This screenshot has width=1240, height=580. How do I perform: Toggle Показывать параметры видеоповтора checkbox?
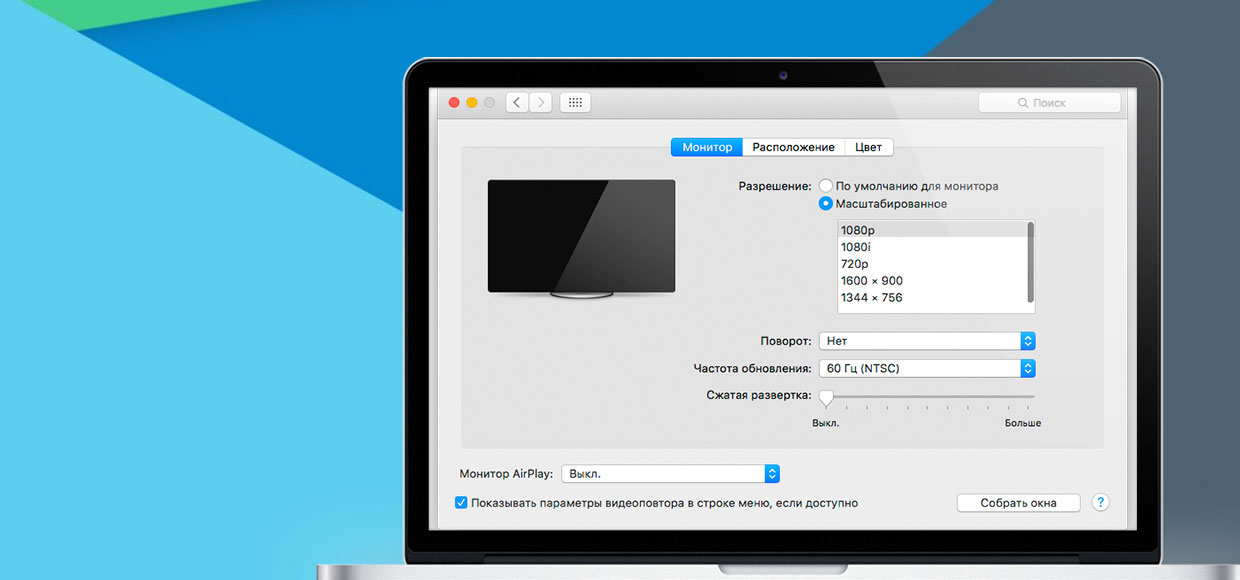[461, 503]
